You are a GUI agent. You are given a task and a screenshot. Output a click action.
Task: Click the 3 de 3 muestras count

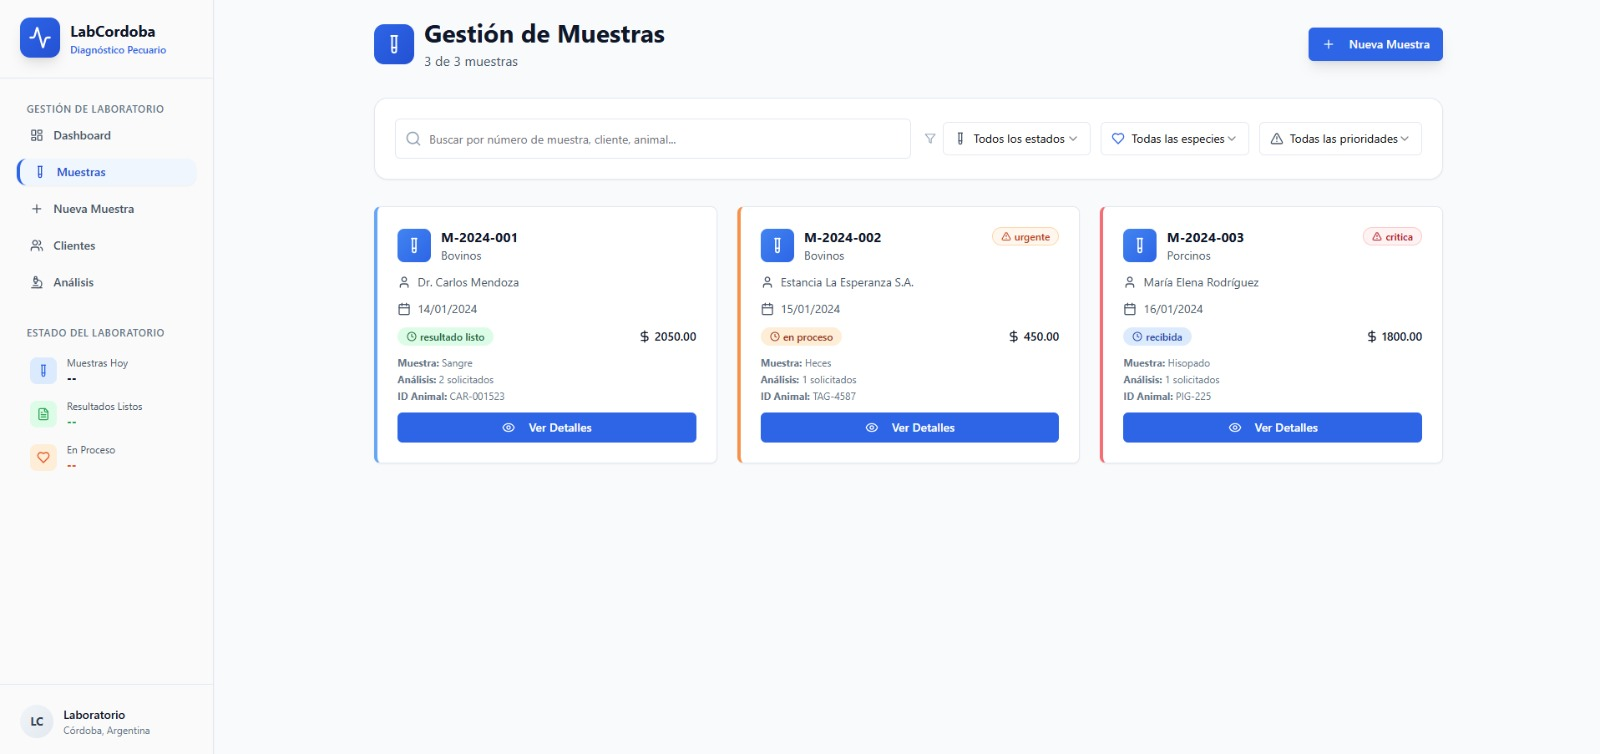(471, 62)
